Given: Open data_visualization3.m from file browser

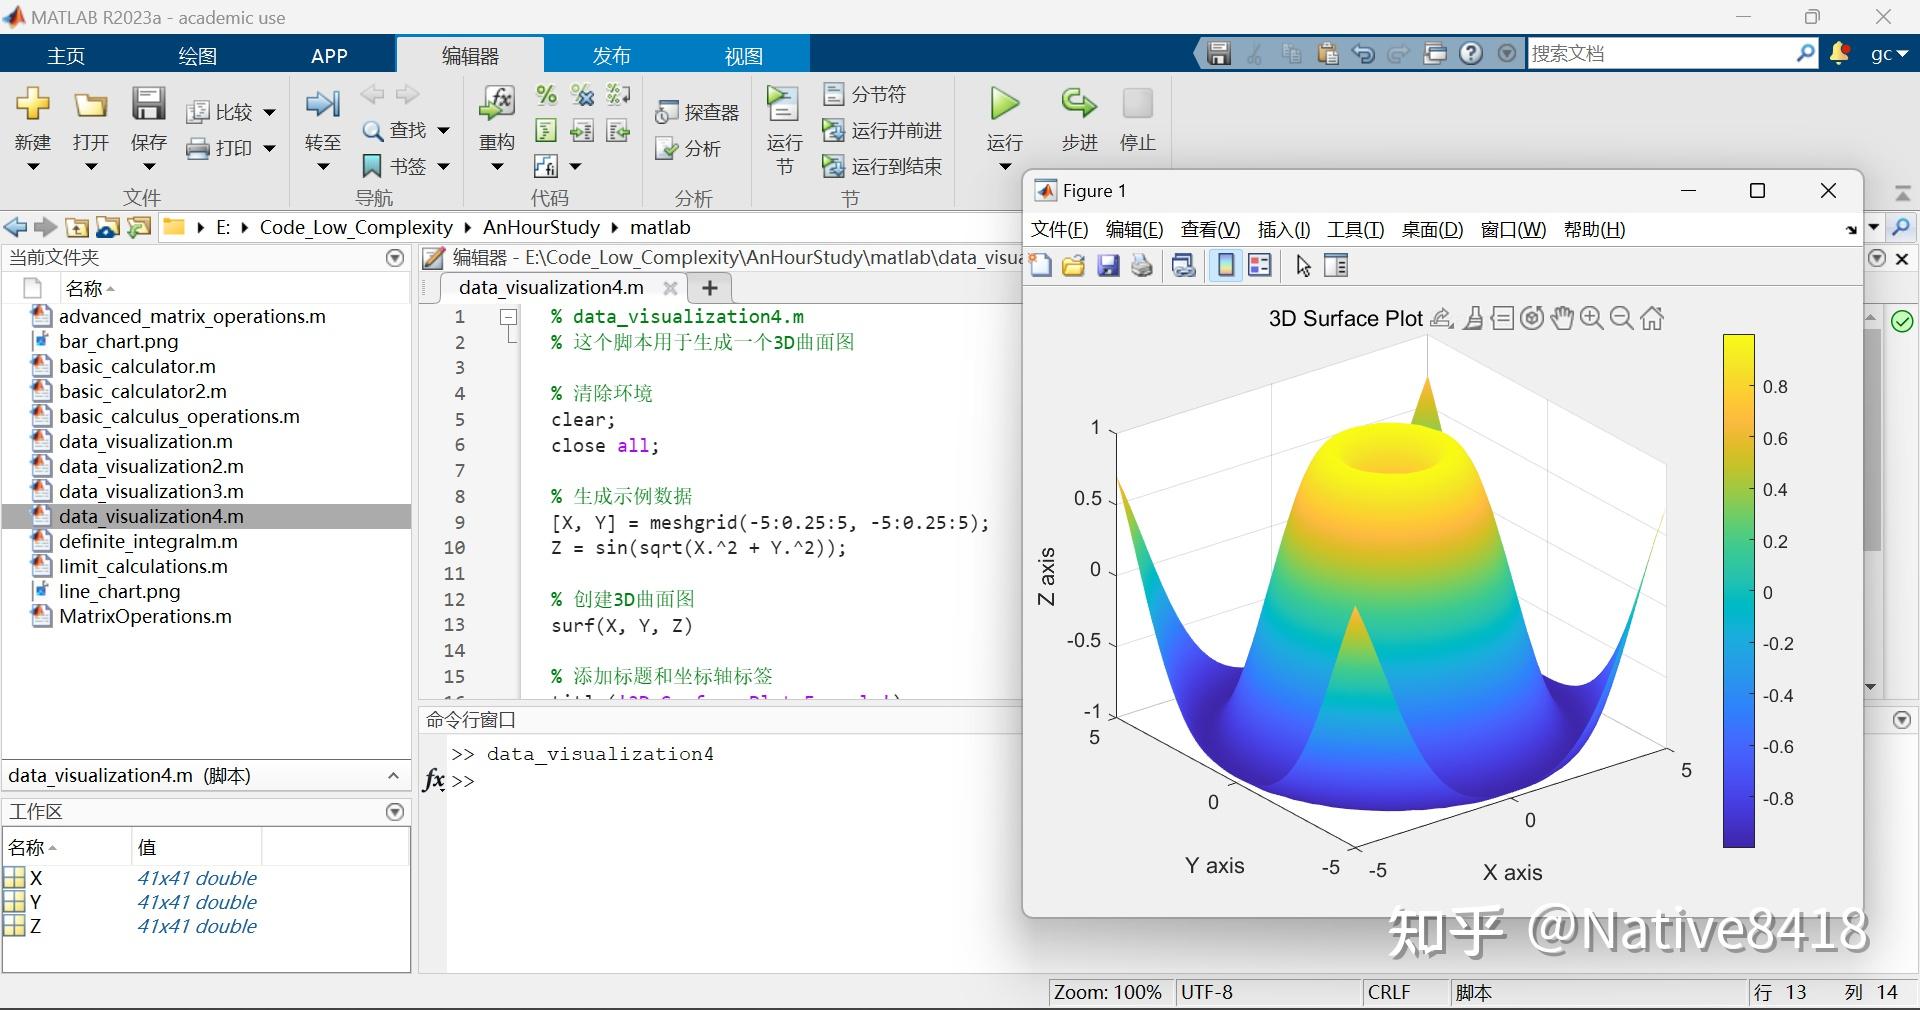Looking at the screenshot, I should click(x=151, y=491).
